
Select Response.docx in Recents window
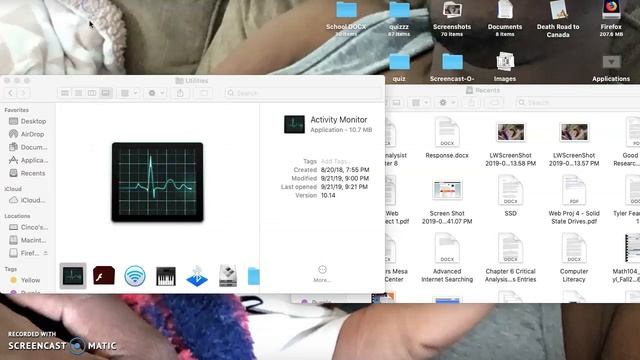[447, 138]
